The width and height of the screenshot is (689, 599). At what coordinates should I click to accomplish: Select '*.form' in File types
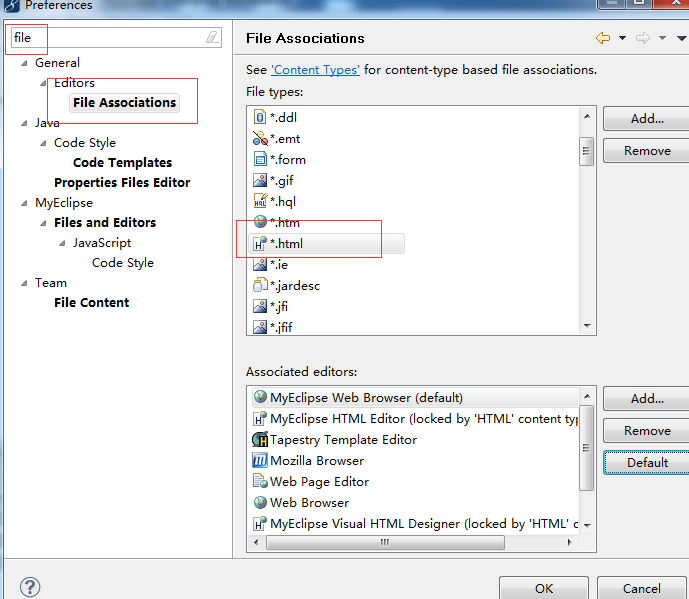(x=288, y=159)
